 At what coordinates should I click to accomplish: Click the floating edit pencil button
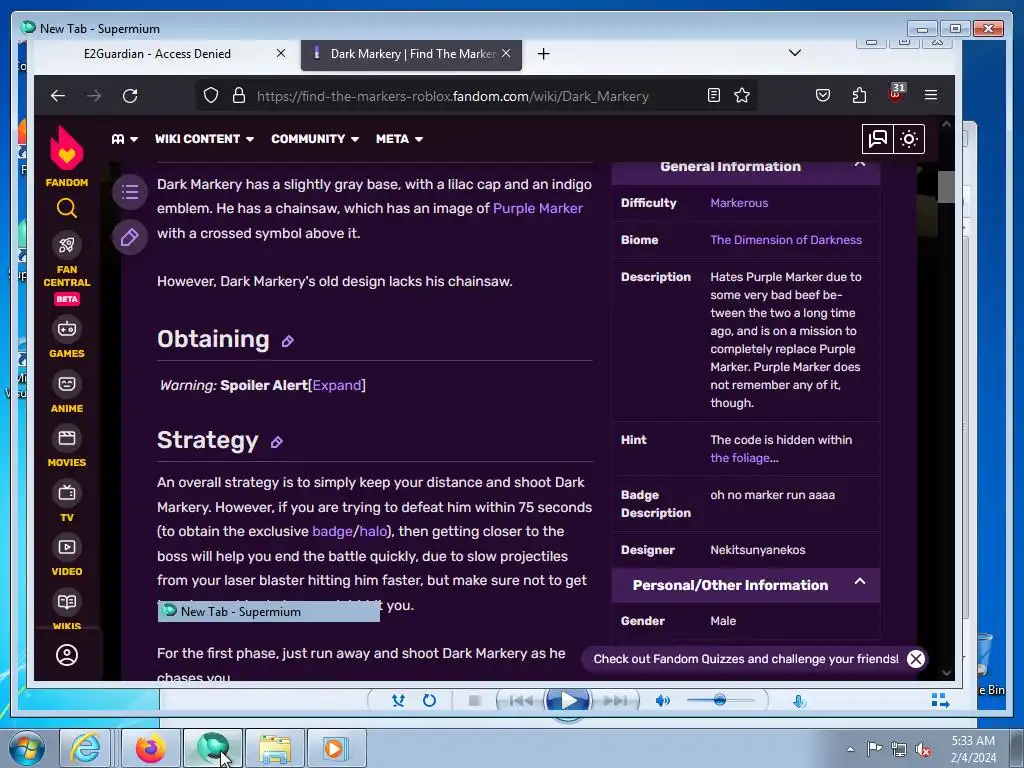tap(130, 237)
